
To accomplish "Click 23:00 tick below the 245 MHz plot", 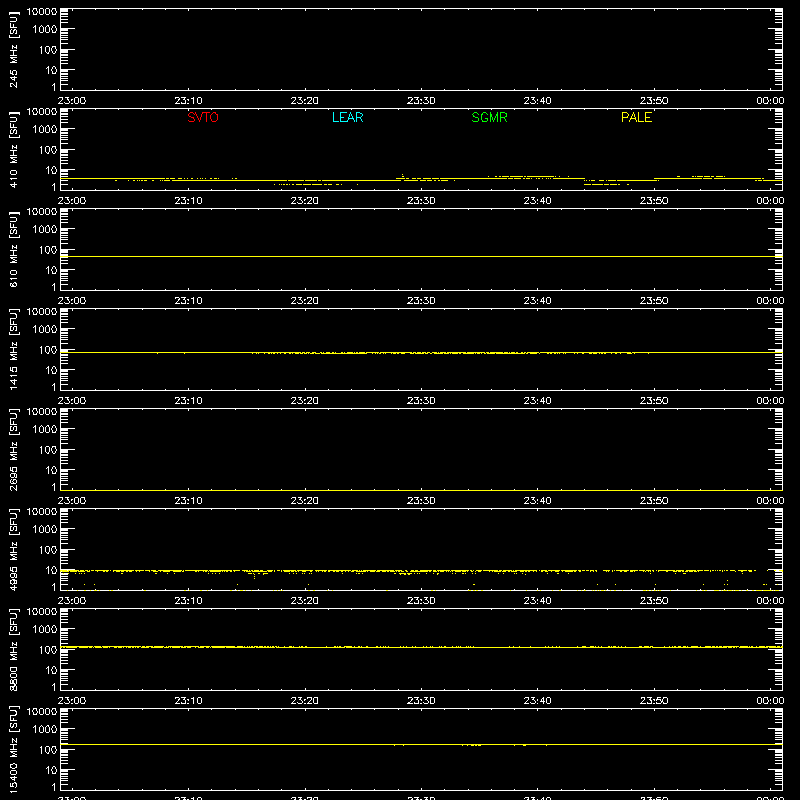I will (71, 101).
